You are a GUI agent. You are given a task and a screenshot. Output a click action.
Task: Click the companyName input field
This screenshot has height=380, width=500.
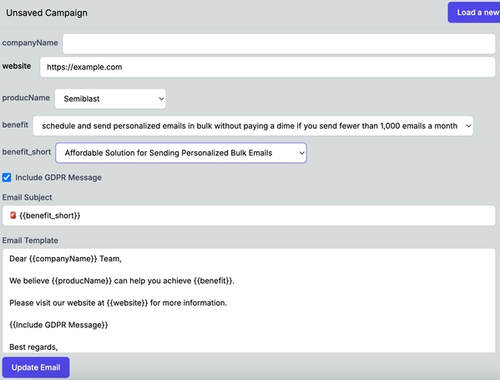279,44
